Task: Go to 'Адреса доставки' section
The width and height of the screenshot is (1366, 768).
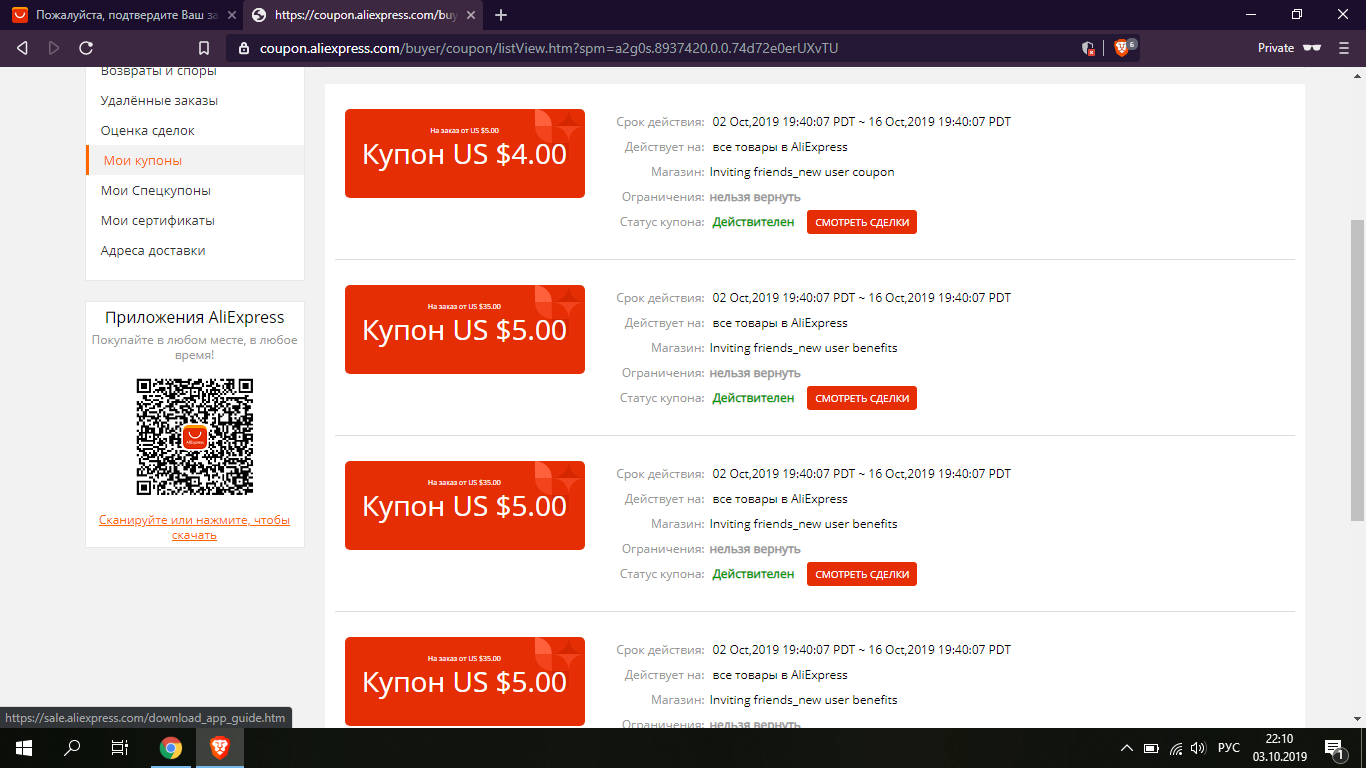Action: click(x=153, y=251)
